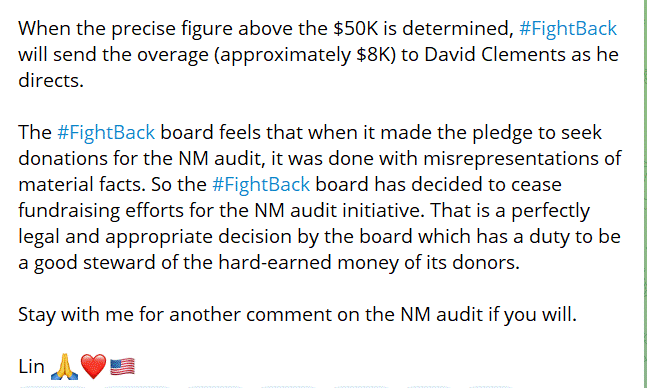Click the American flag emoji

(123, 367)
